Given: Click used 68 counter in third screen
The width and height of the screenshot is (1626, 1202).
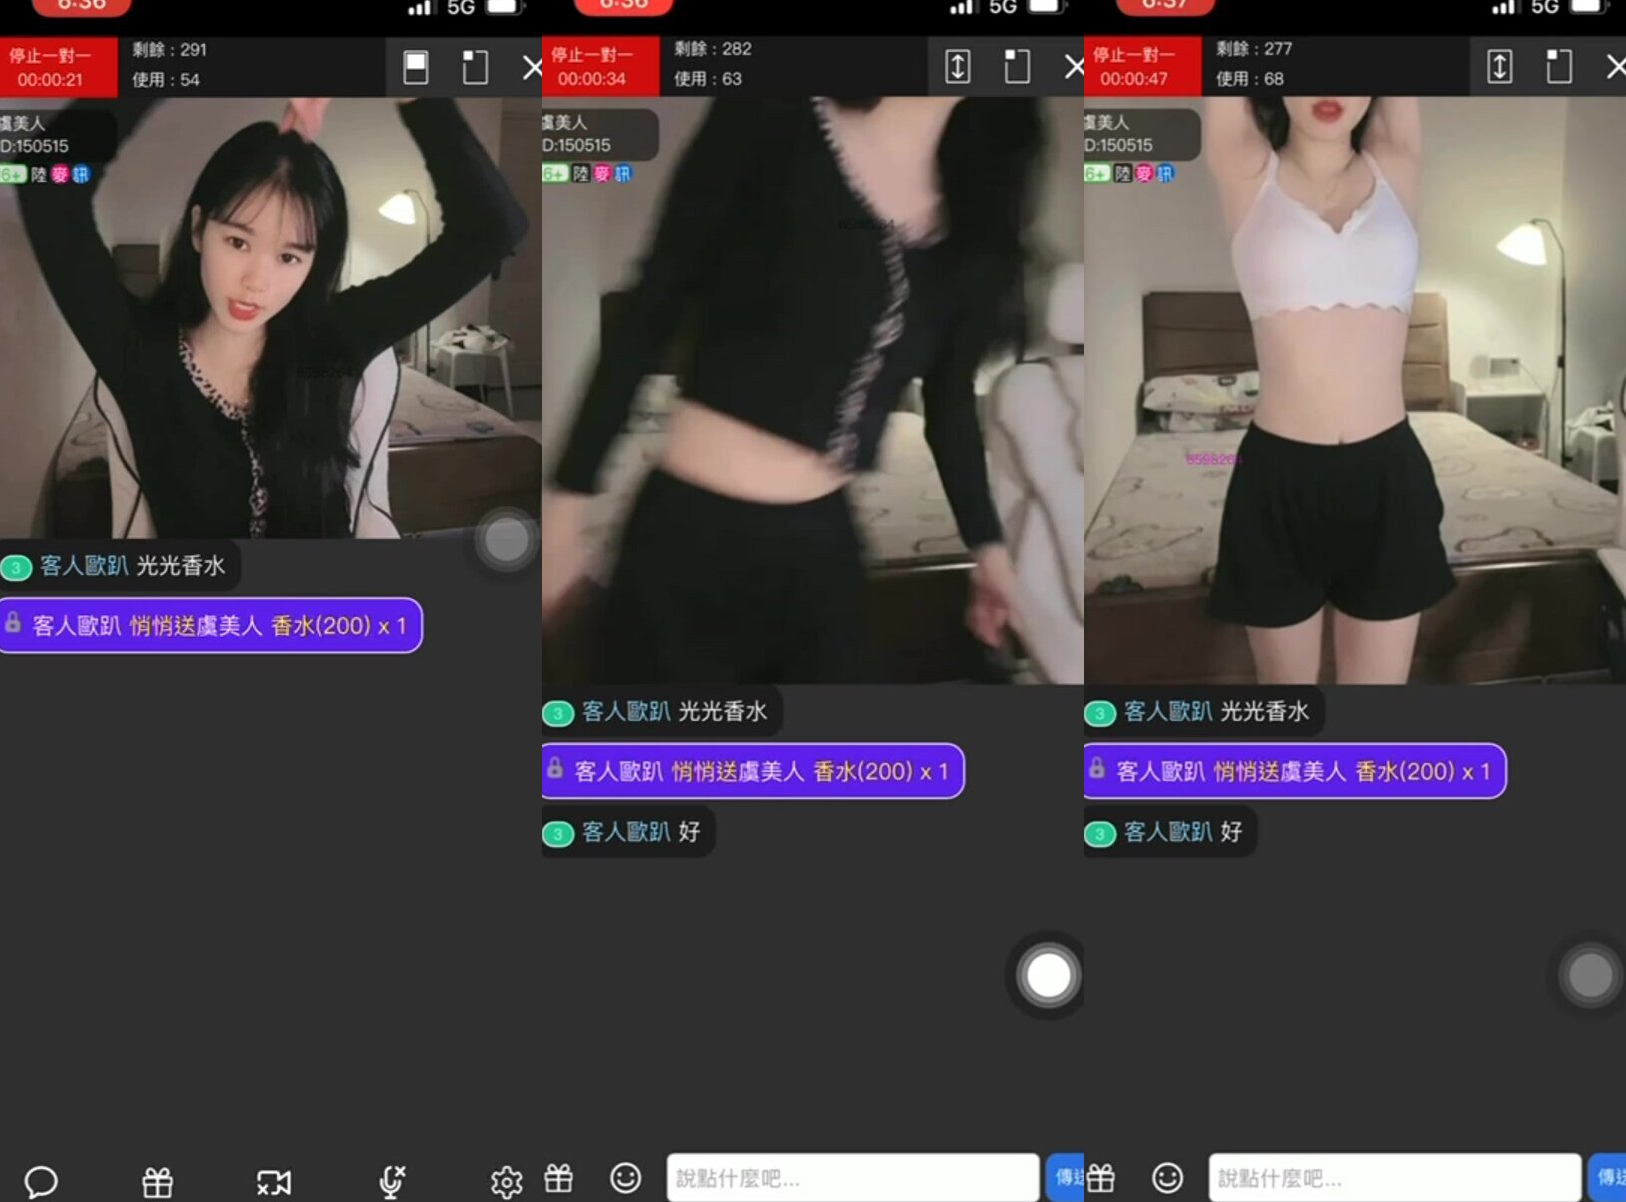Looking at the screenshot, I should tap(1250, 79).
